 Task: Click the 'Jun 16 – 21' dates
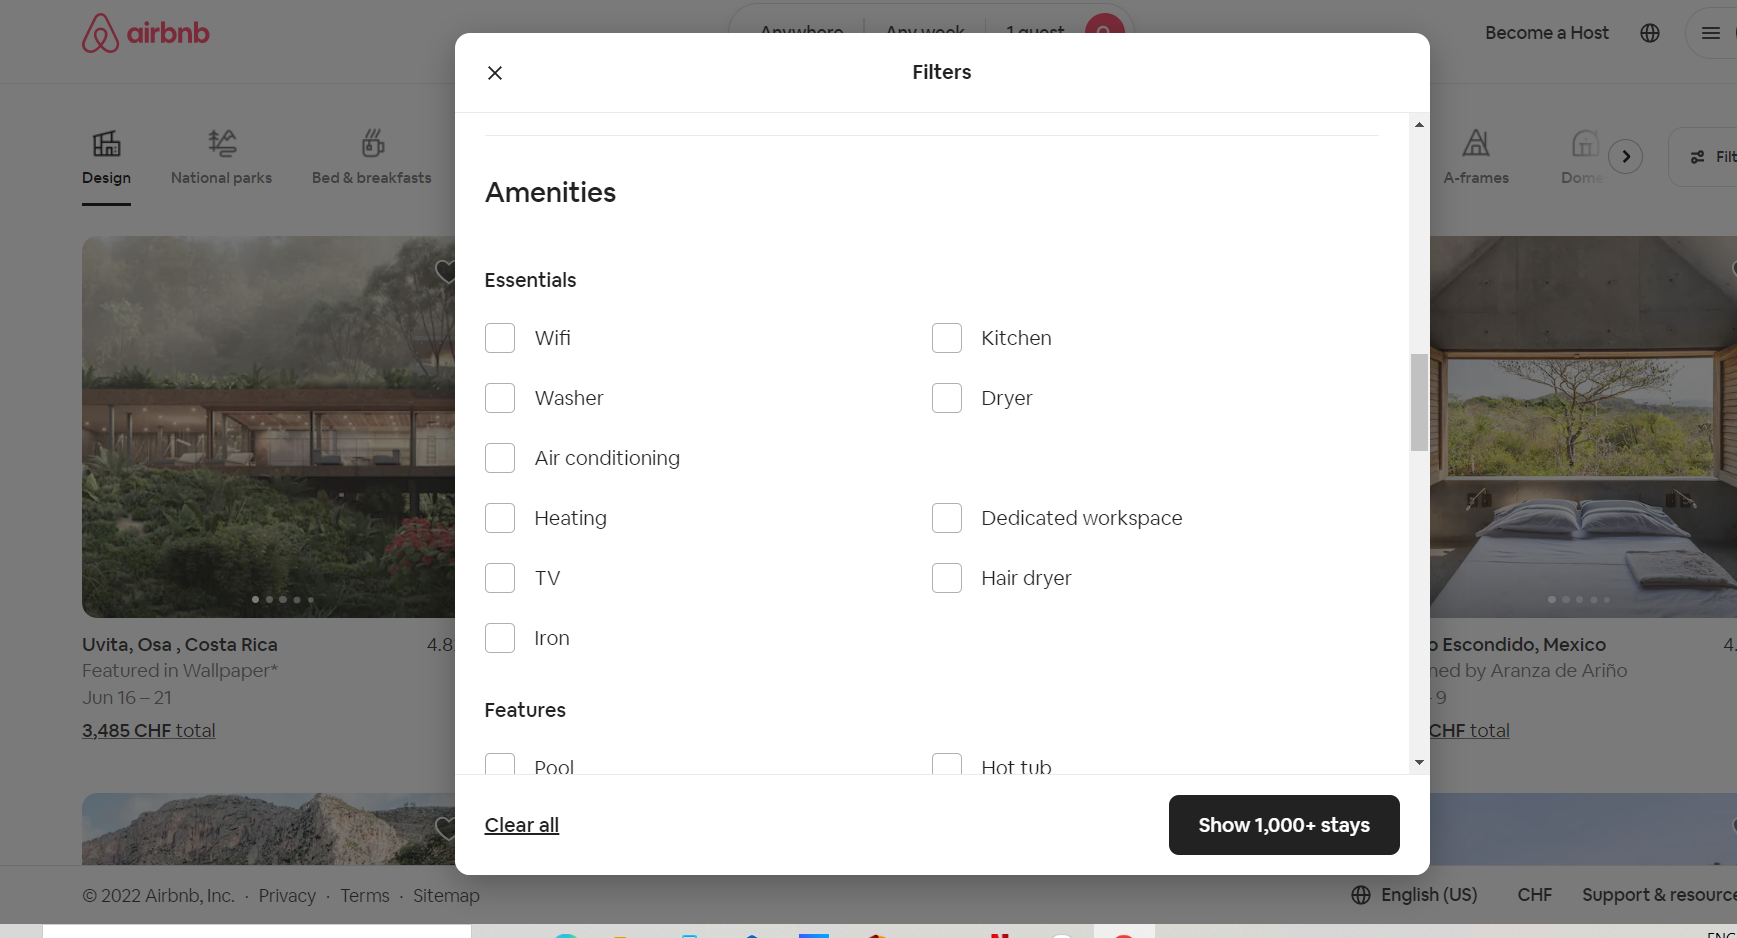pos(127,698)
